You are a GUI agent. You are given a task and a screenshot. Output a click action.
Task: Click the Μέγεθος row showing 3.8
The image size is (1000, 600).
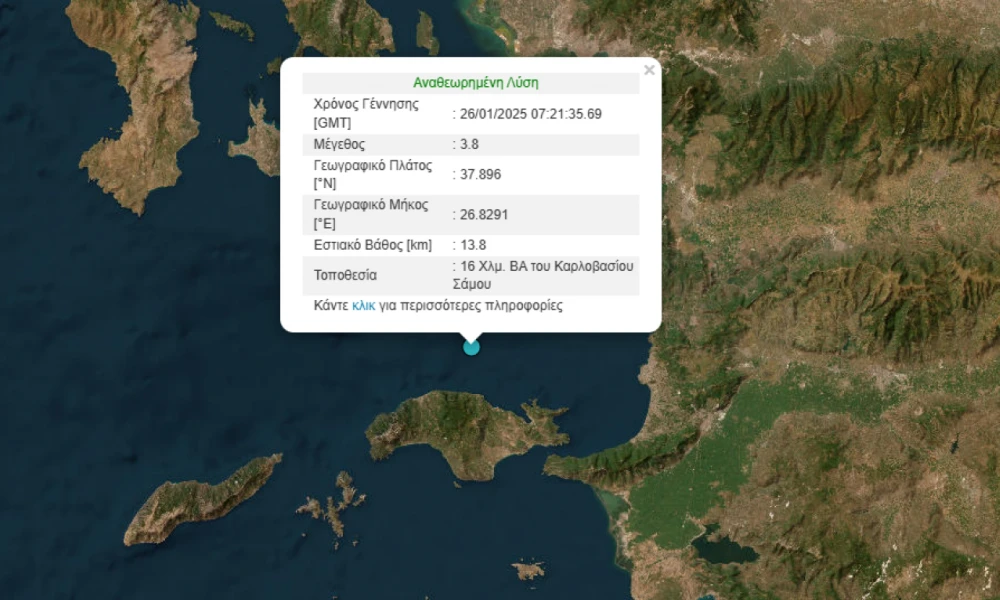pyautogui.click(x=472, y=144)
